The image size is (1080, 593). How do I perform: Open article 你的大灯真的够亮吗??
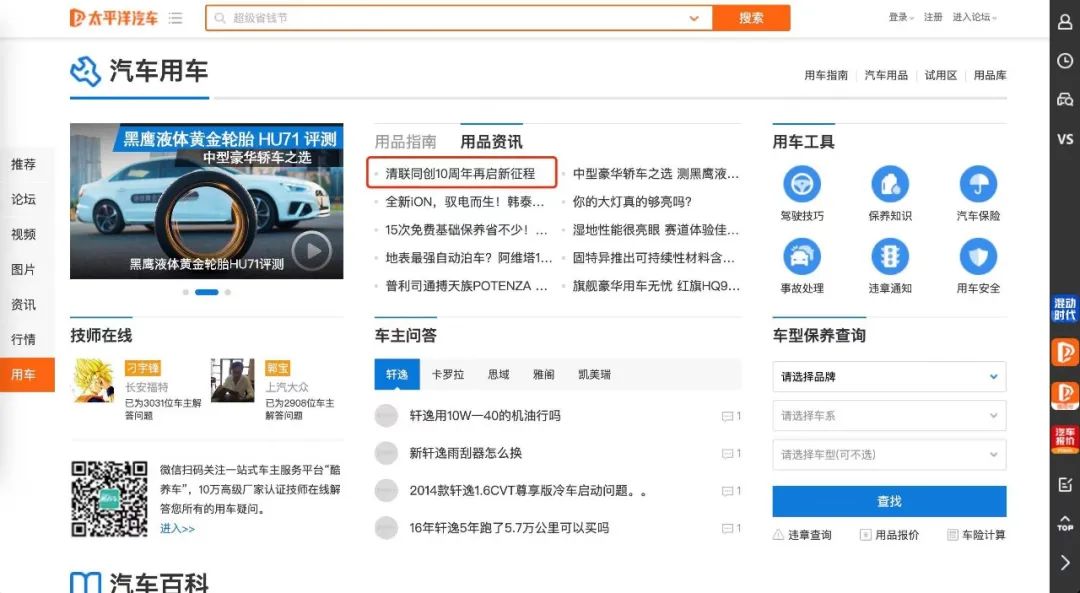pyautogui.click(x=632, y=202)
